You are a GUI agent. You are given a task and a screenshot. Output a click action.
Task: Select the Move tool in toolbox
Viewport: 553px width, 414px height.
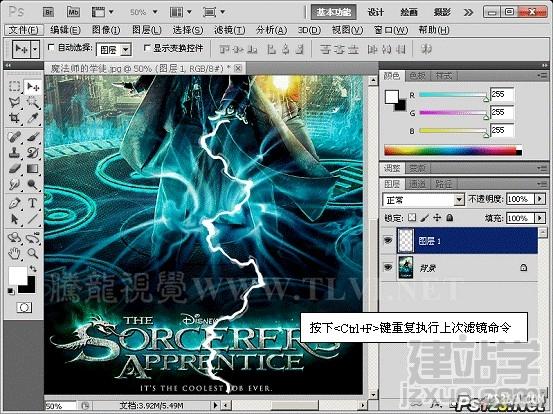click(33, 86)
